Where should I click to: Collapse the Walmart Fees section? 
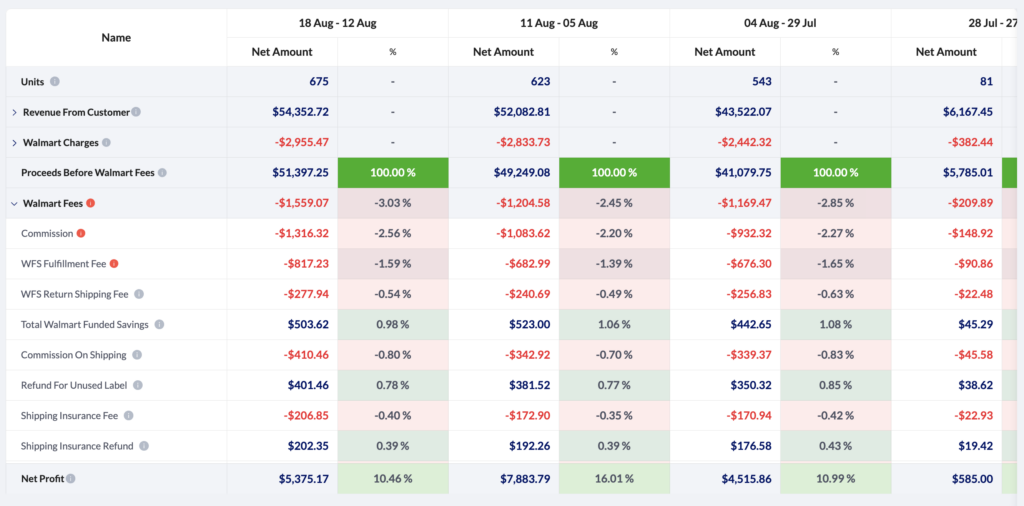(14, 203)
